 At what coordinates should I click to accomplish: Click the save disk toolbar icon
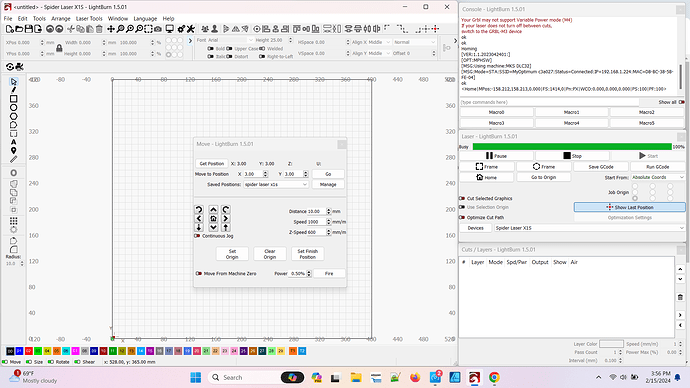tap(29, 29)
